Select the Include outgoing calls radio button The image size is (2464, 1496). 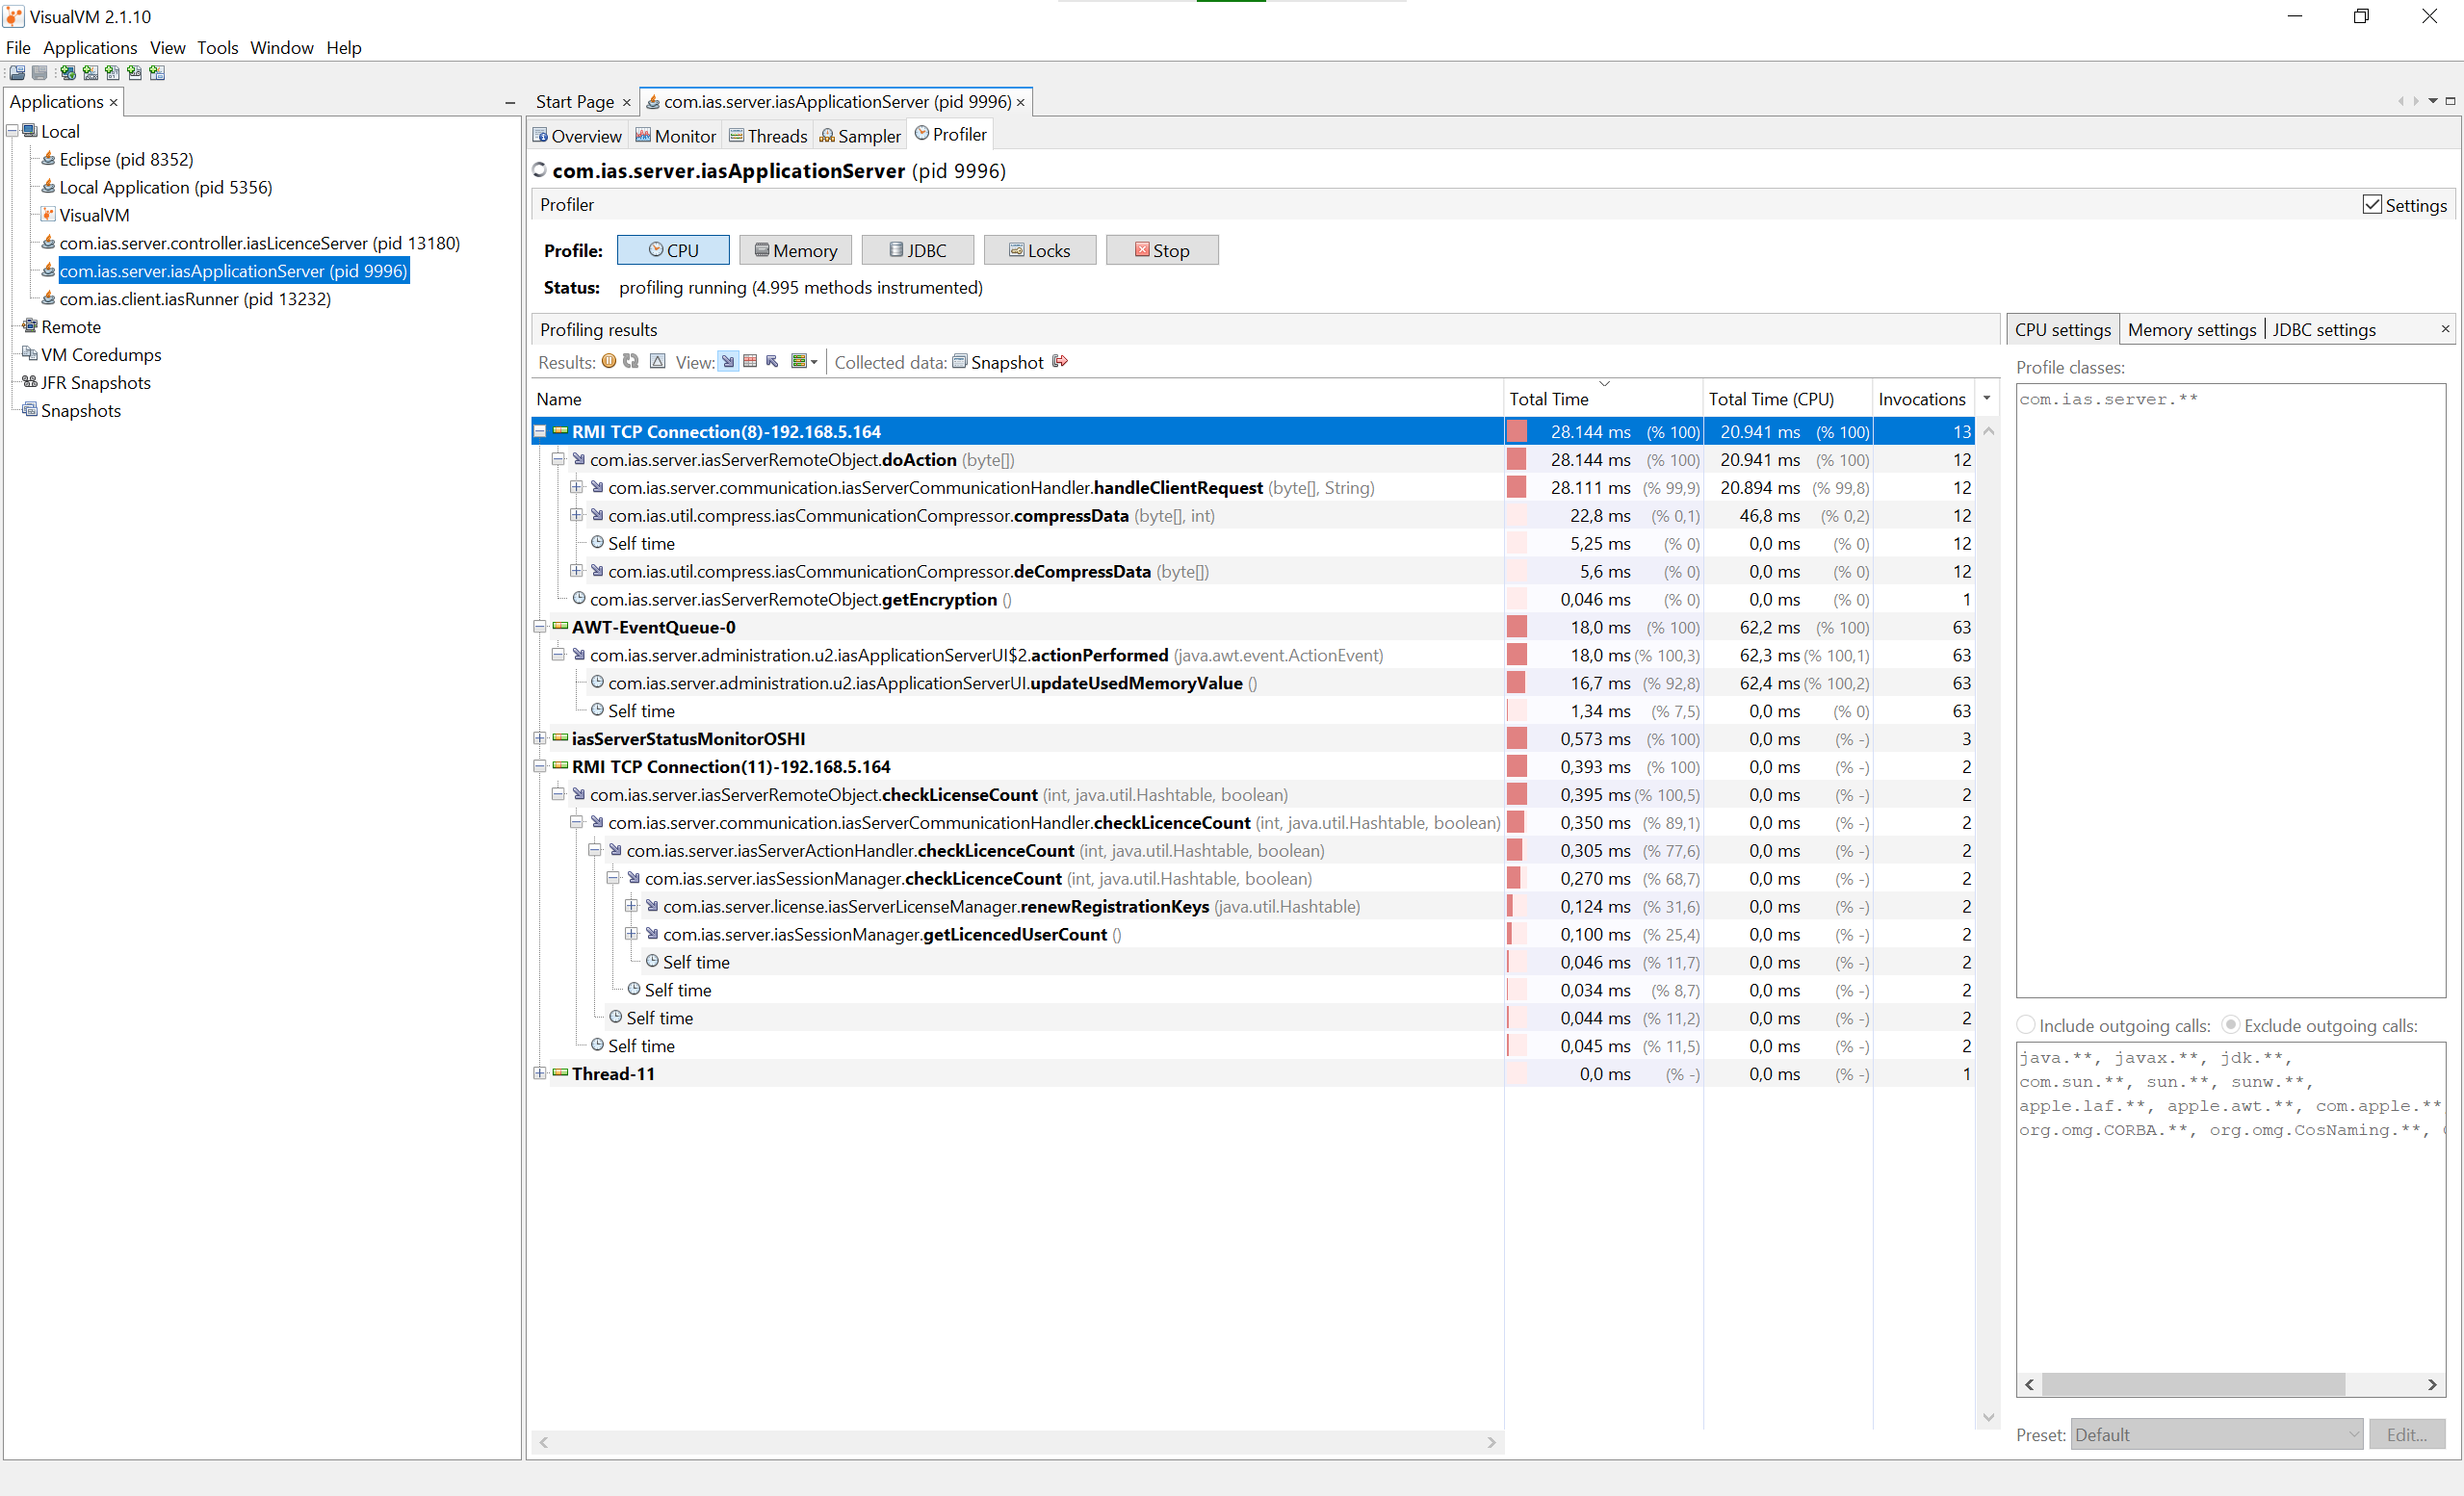(2026, 1025)
